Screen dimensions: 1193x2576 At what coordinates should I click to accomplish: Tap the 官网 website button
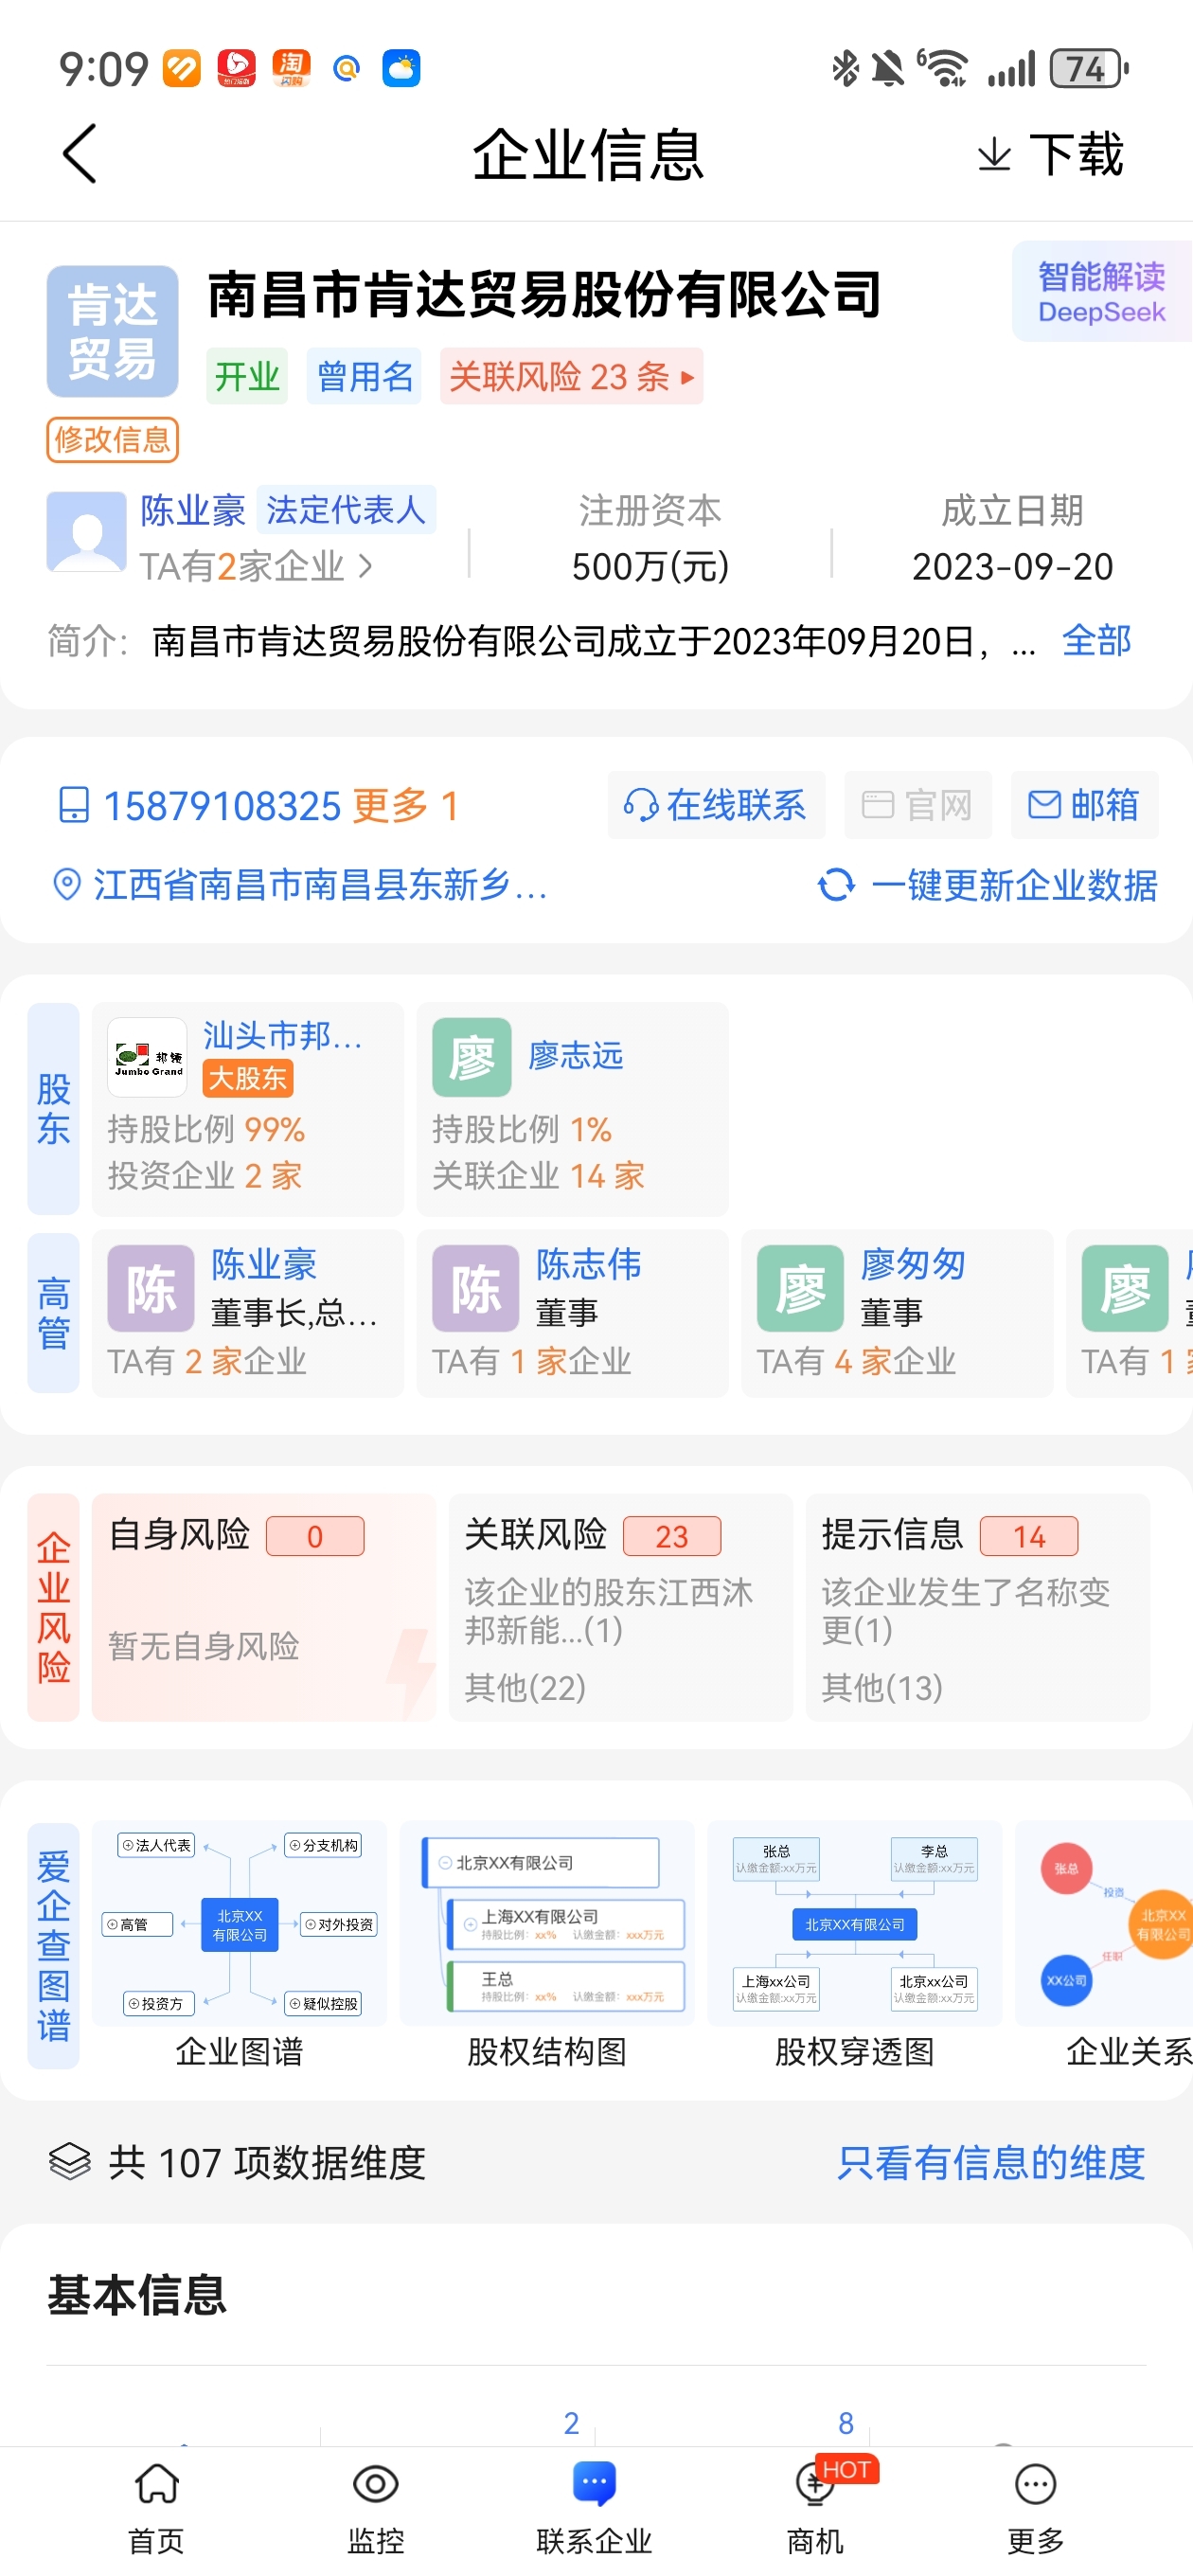[917, 805]
